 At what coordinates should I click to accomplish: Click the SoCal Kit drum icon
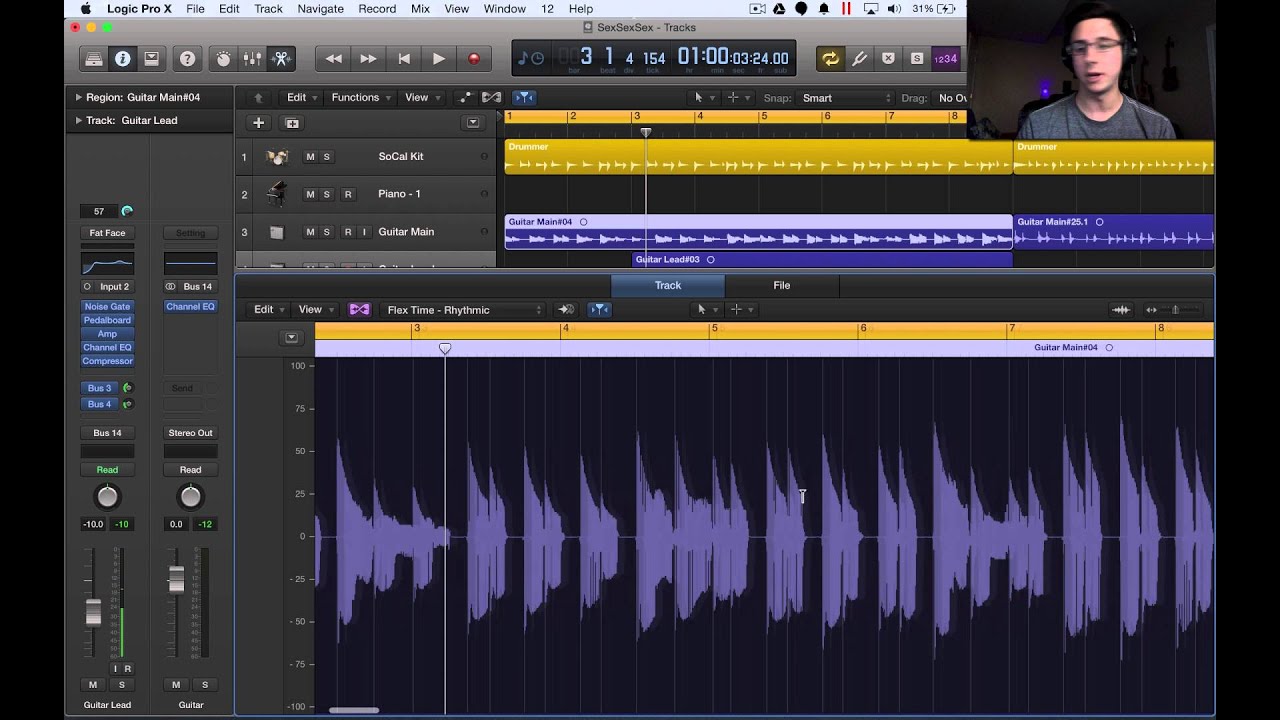pyautogui.click(x=277, y=157)
